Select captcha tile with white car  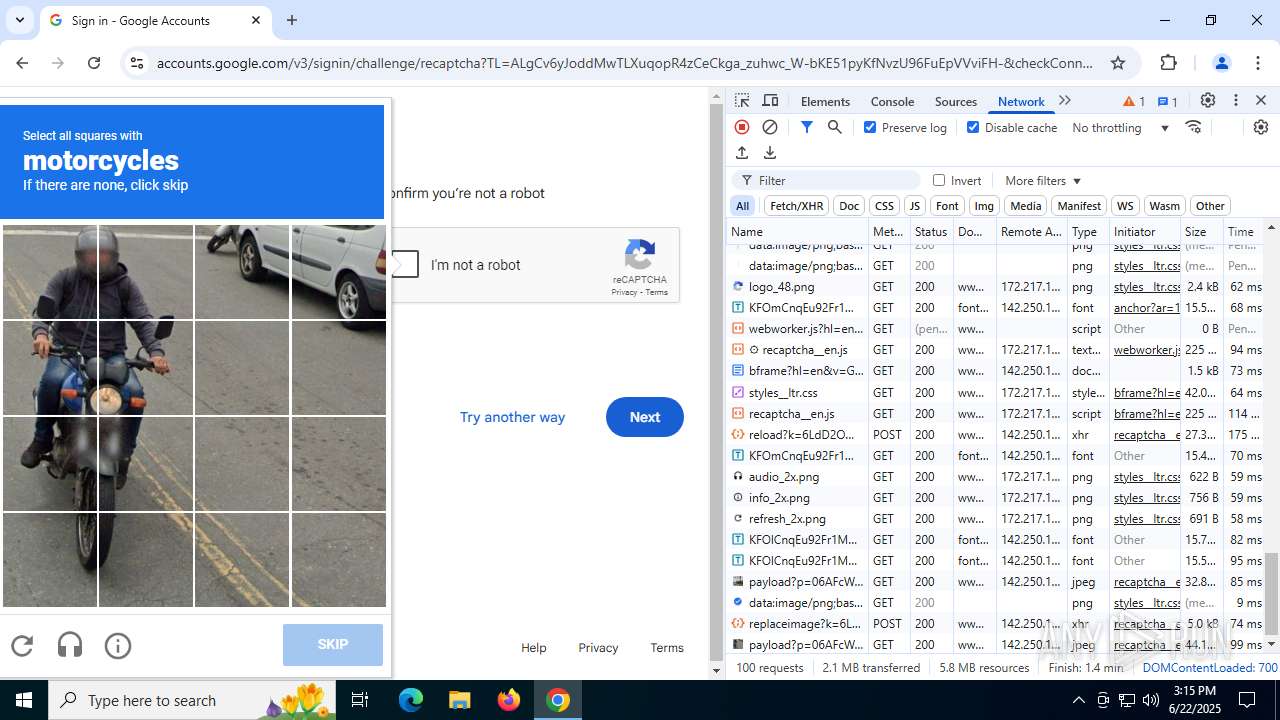coord(338,272)
